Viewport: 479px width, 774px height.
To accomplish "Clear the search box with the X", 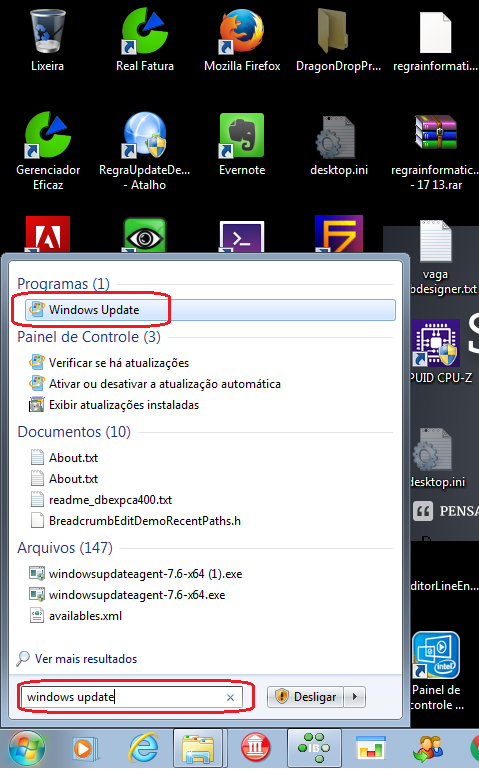I will (x=230, y=697).
